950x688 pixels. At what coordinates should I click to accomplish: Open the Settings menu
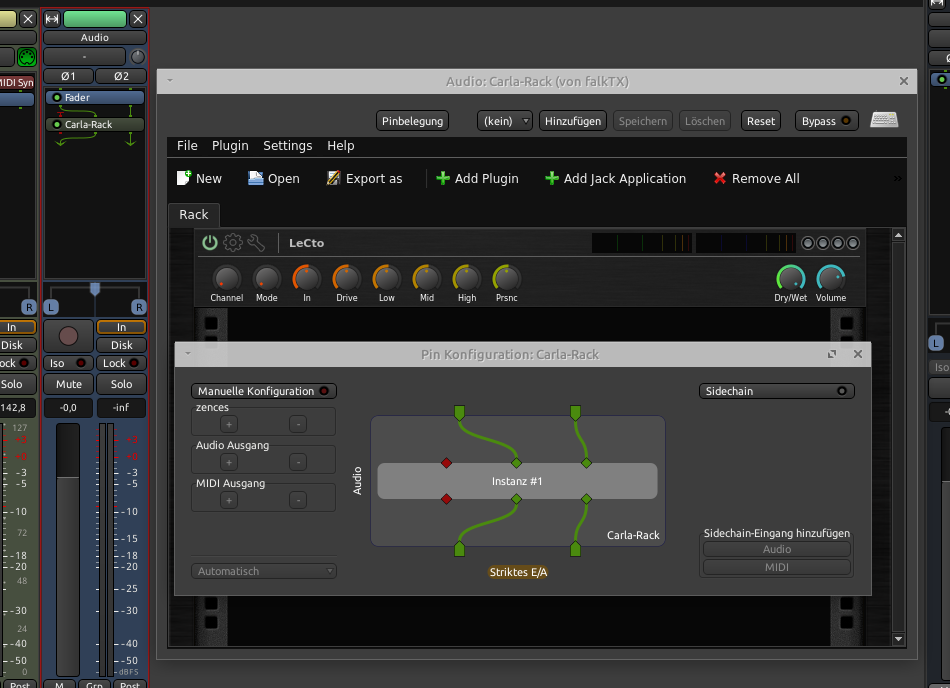coord(288,146)
